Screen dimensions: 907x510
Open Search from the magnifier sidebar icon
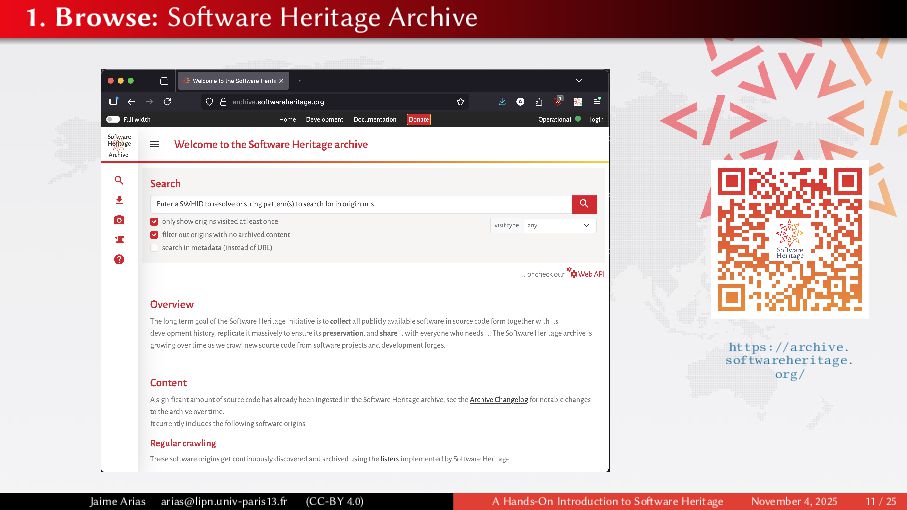[119, 180]
